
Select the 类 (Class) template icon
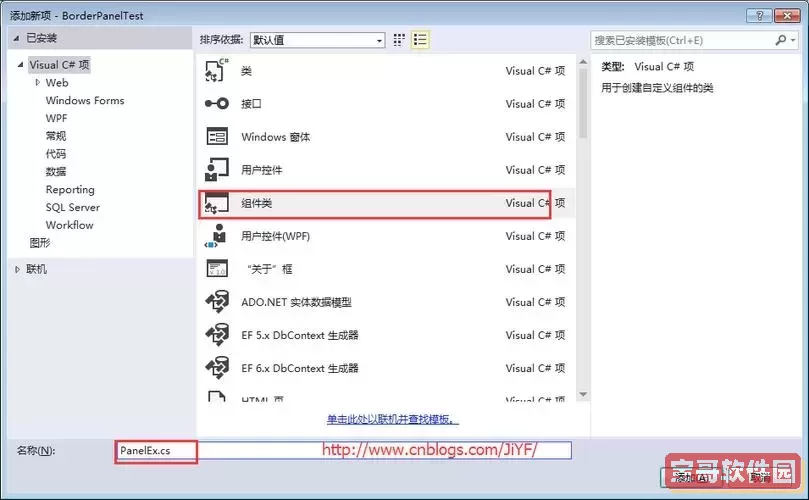coord(216,70)
